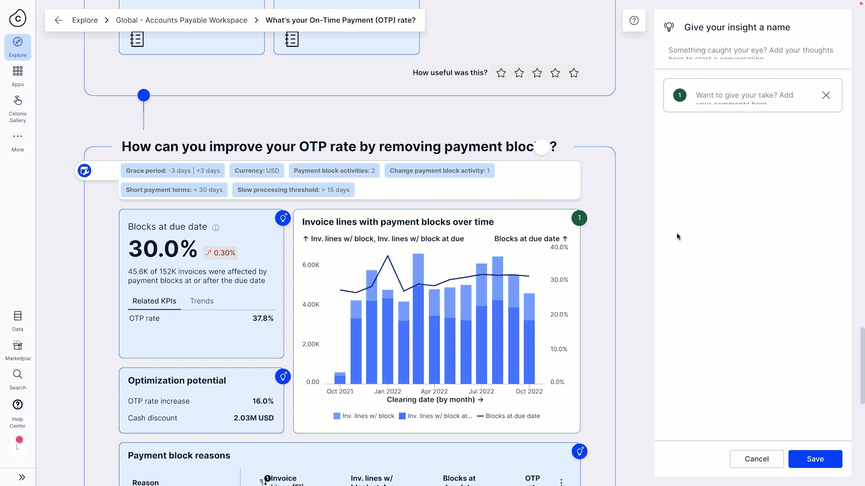Open the Explore breadcrumb link
The image size is (865, 486).
[84, 20]
